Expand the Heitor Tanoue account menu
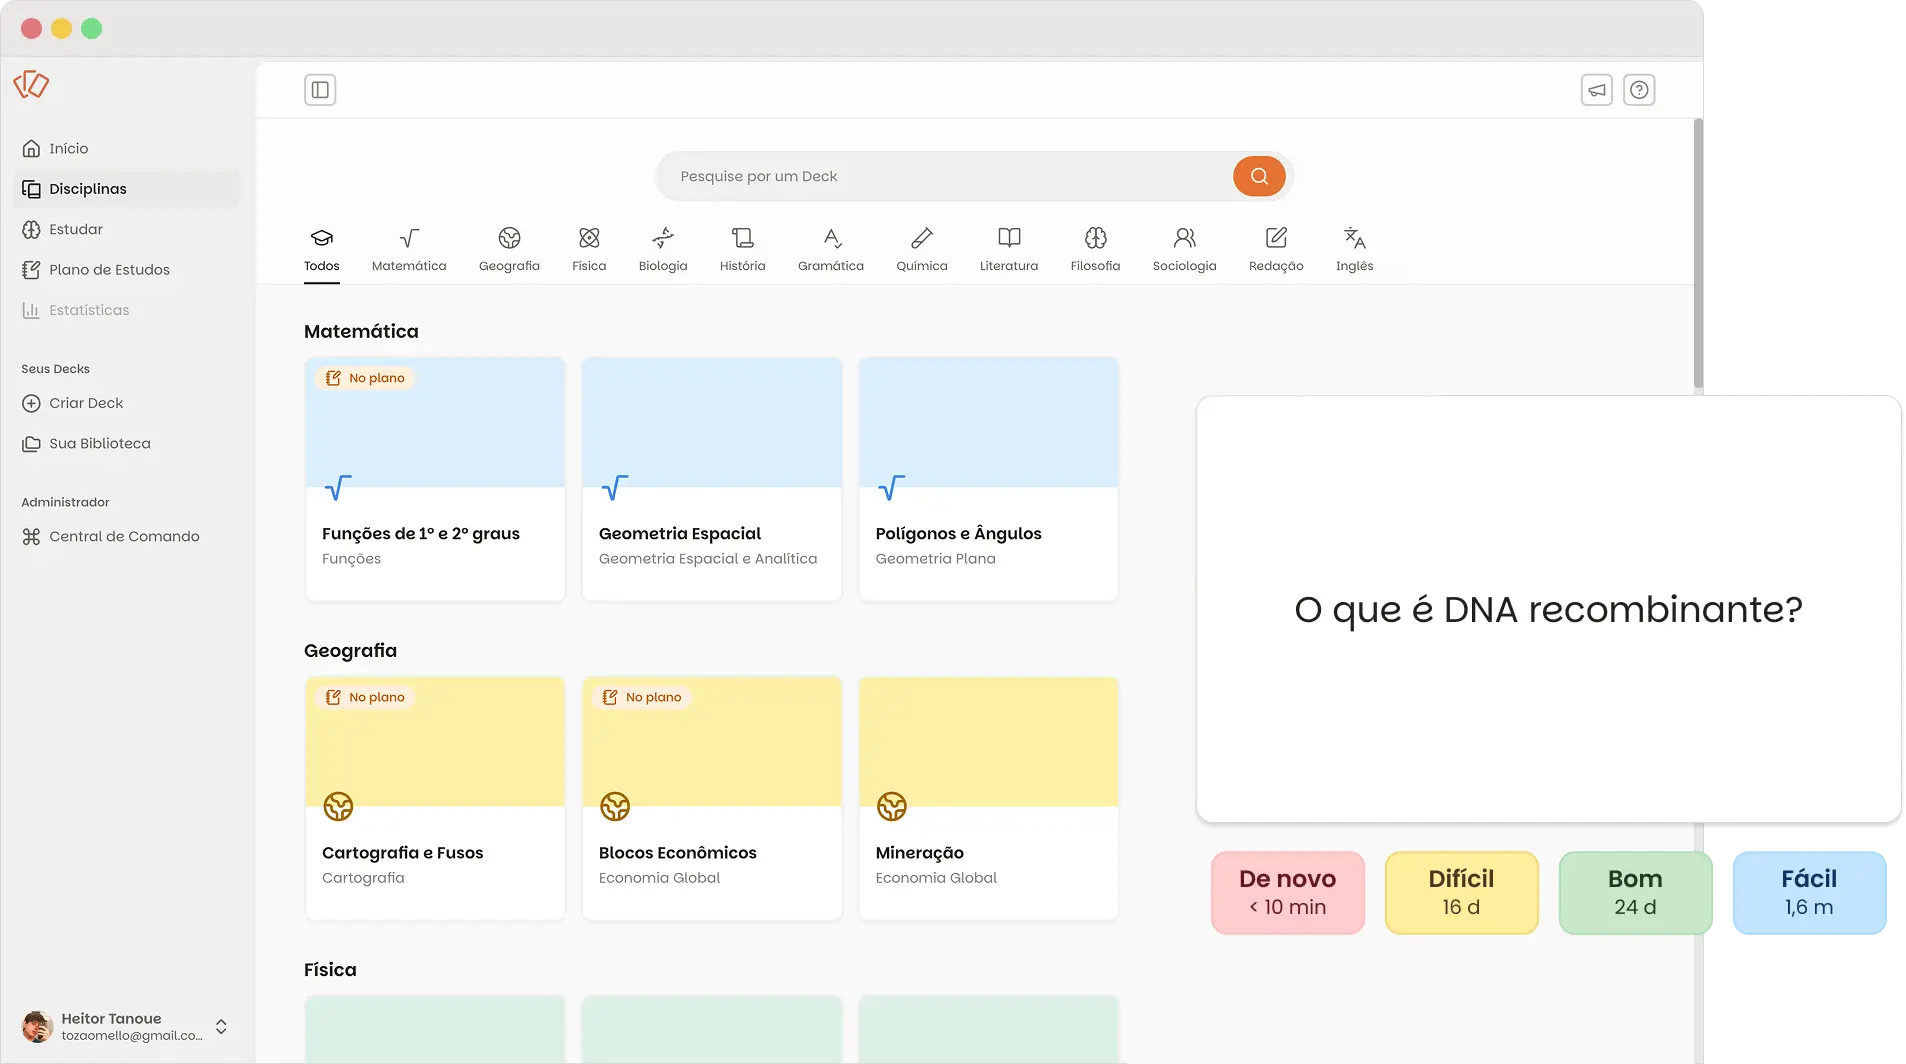Screen dimensions: 1906x1064 point(221,1027)
